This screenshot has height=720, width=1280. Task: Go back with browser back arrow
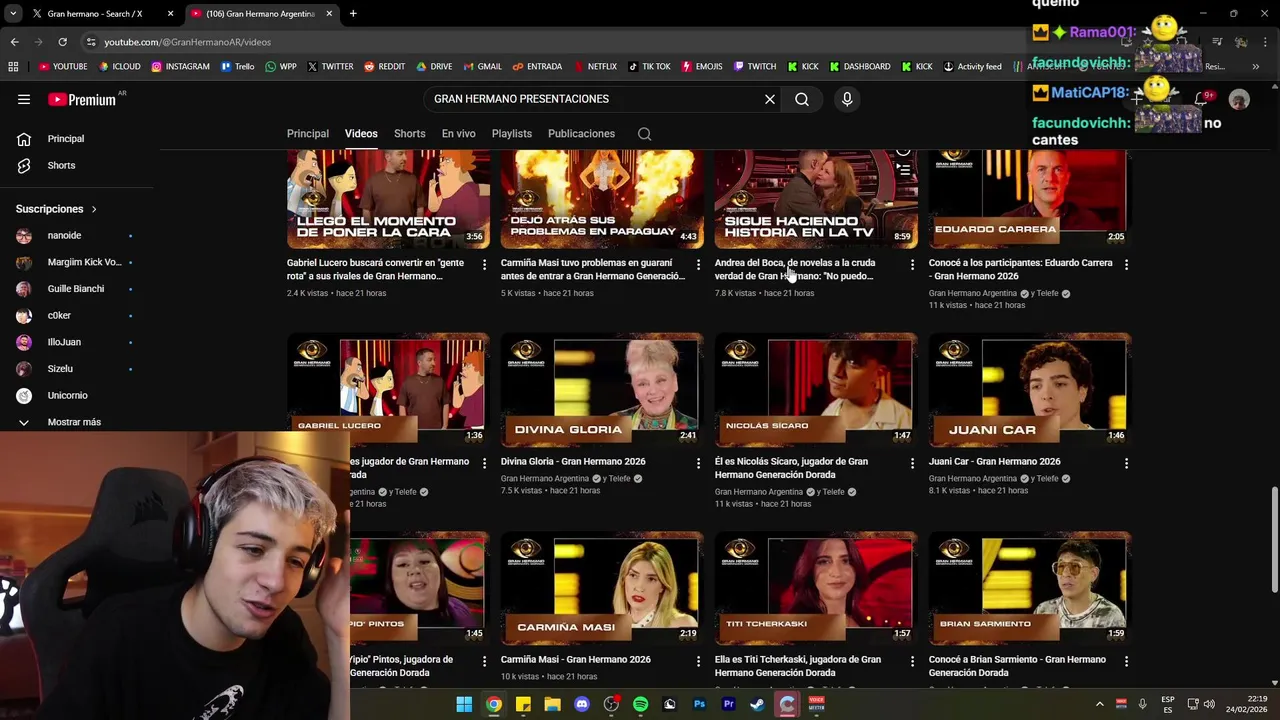coord(14,42)
